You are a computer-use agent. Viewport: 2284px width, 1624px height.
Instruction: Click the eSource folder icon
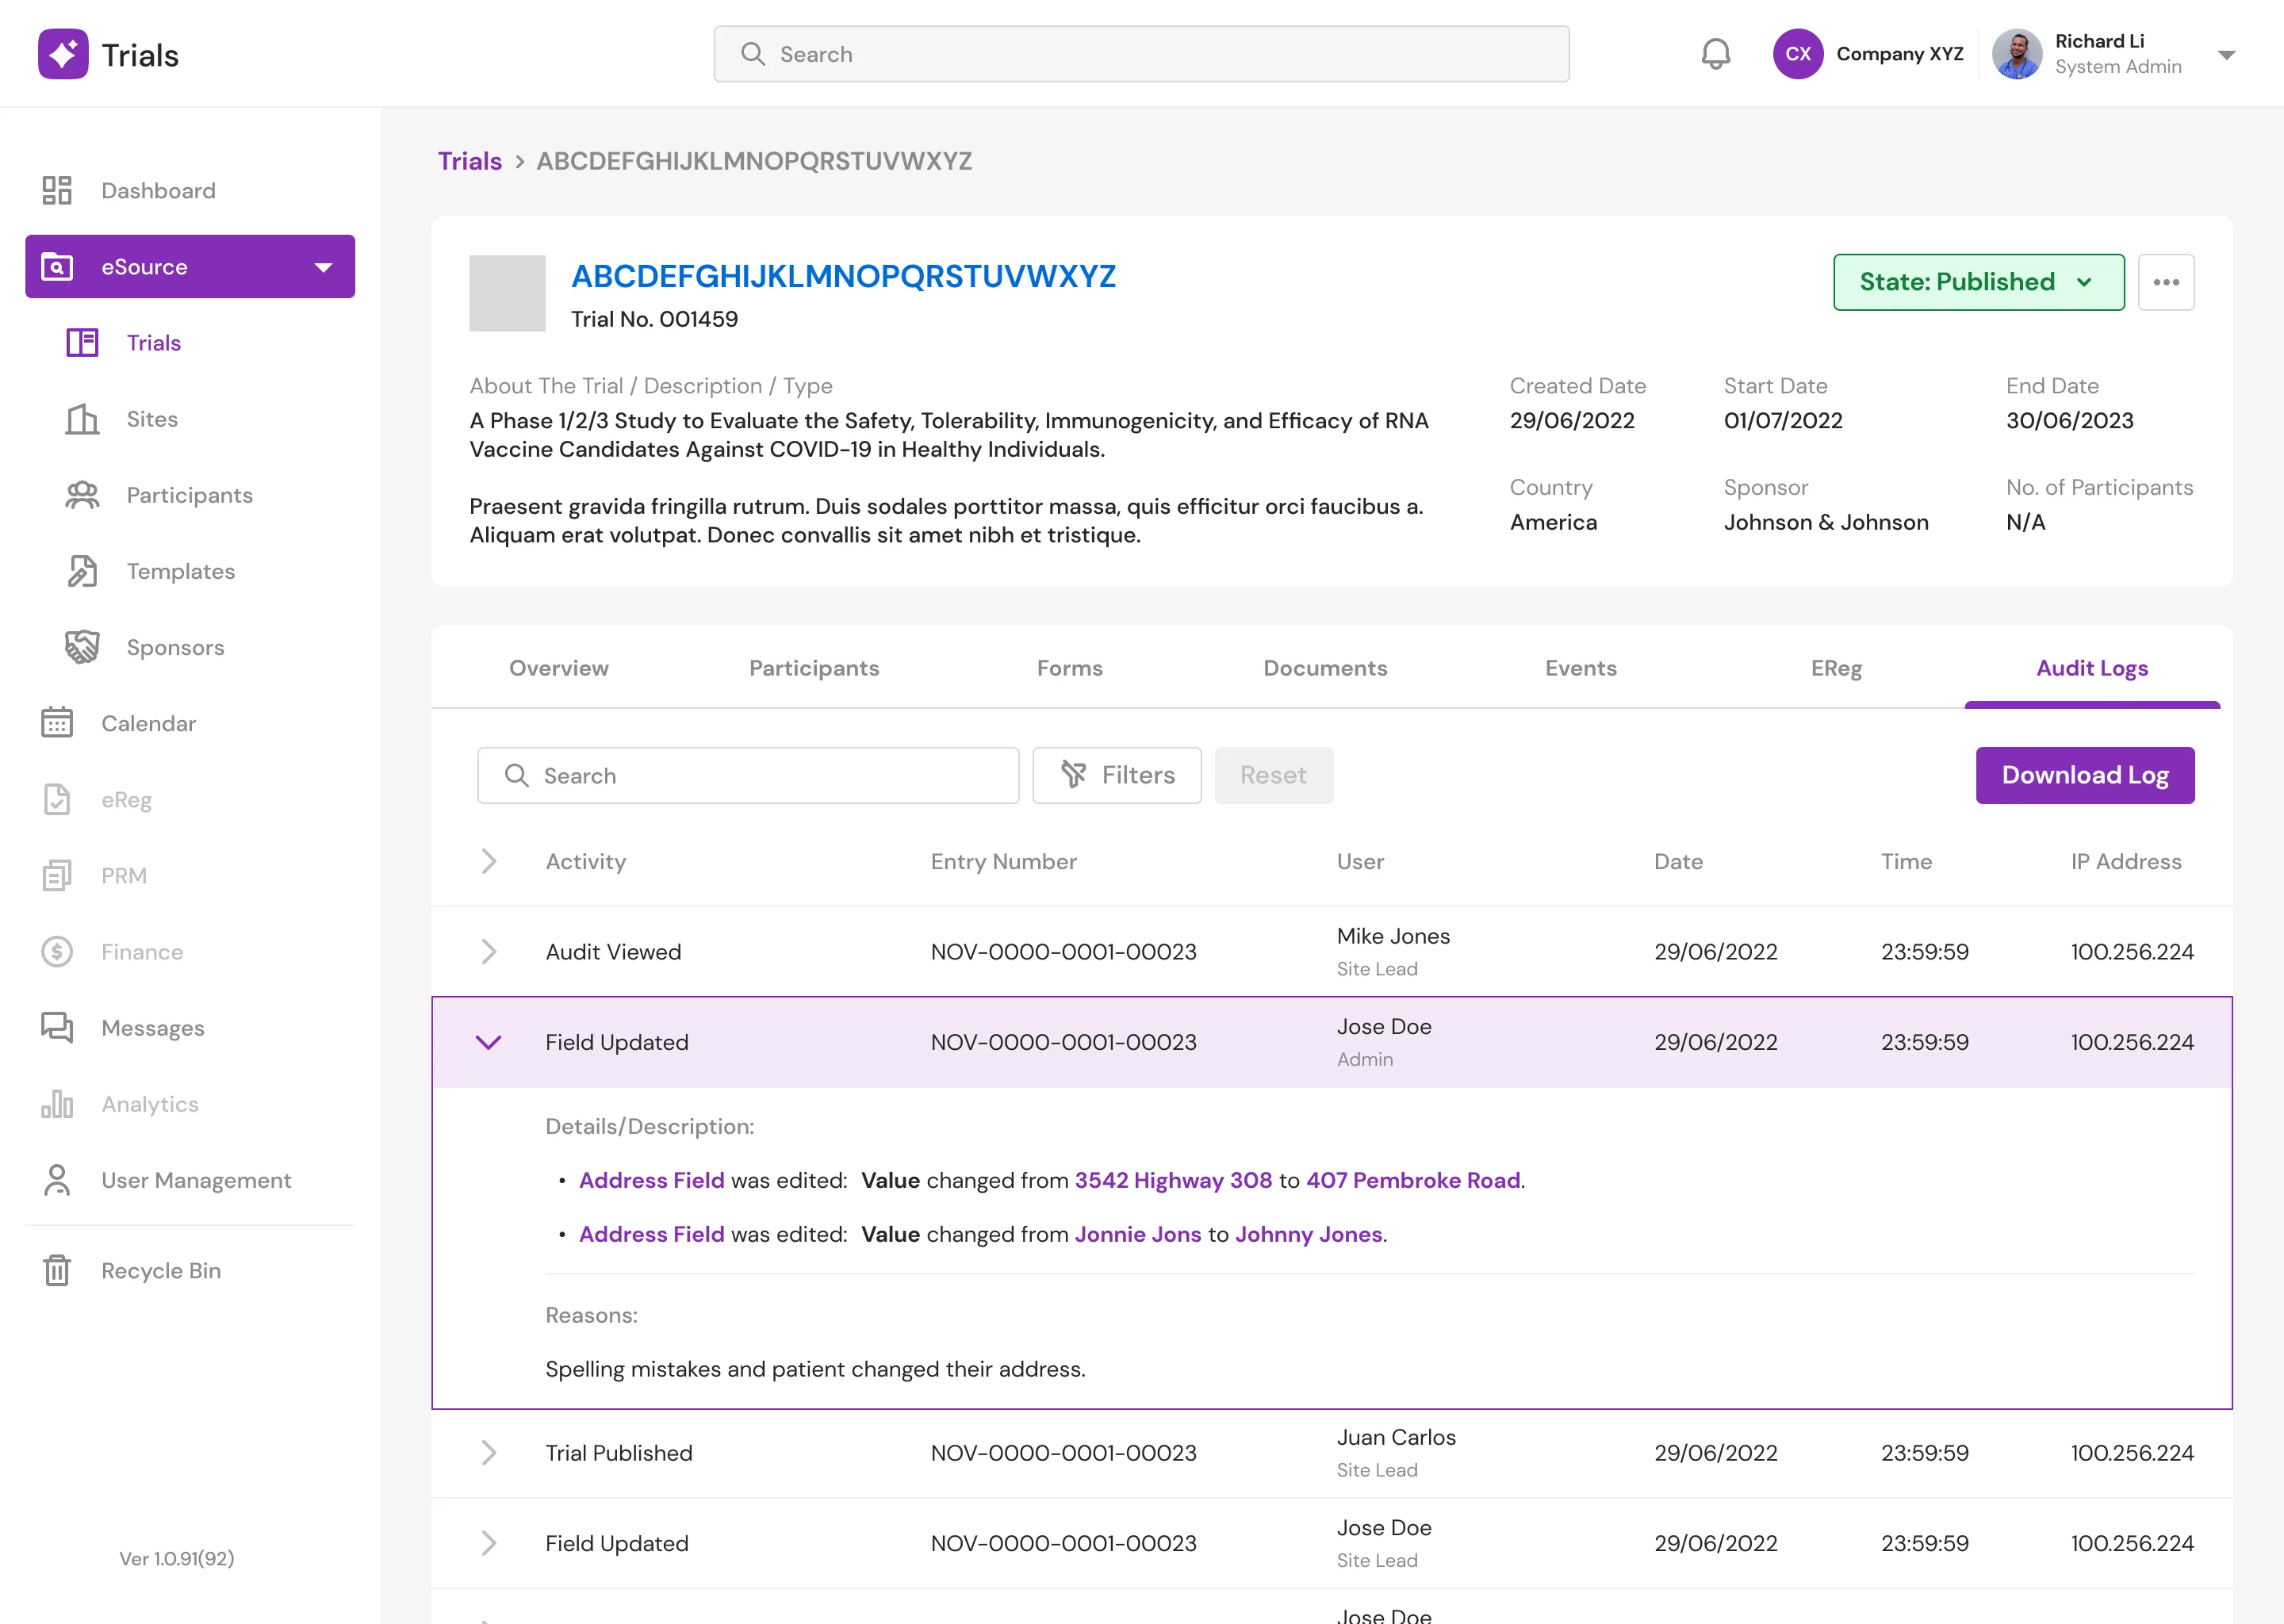point(57,267)
